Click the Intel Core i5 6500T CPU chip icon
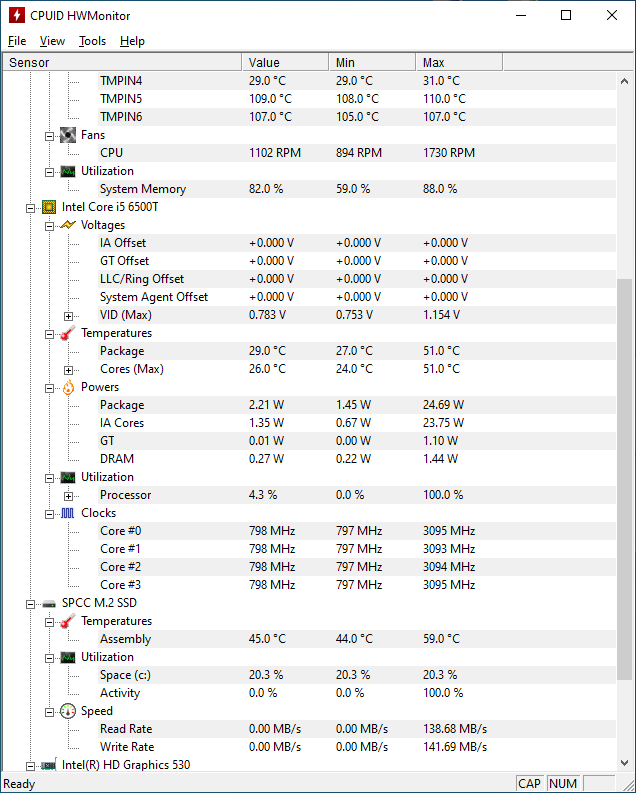Image resolution: width=636 pixels, height=793 pixels. point(49,207)
